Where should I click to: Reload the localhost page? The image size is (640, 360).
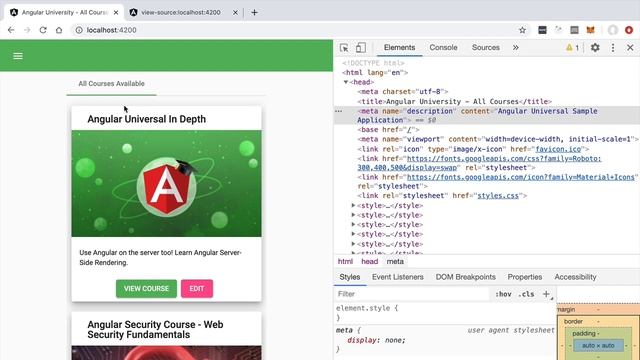pyautogui.click(x=43, y=30)
